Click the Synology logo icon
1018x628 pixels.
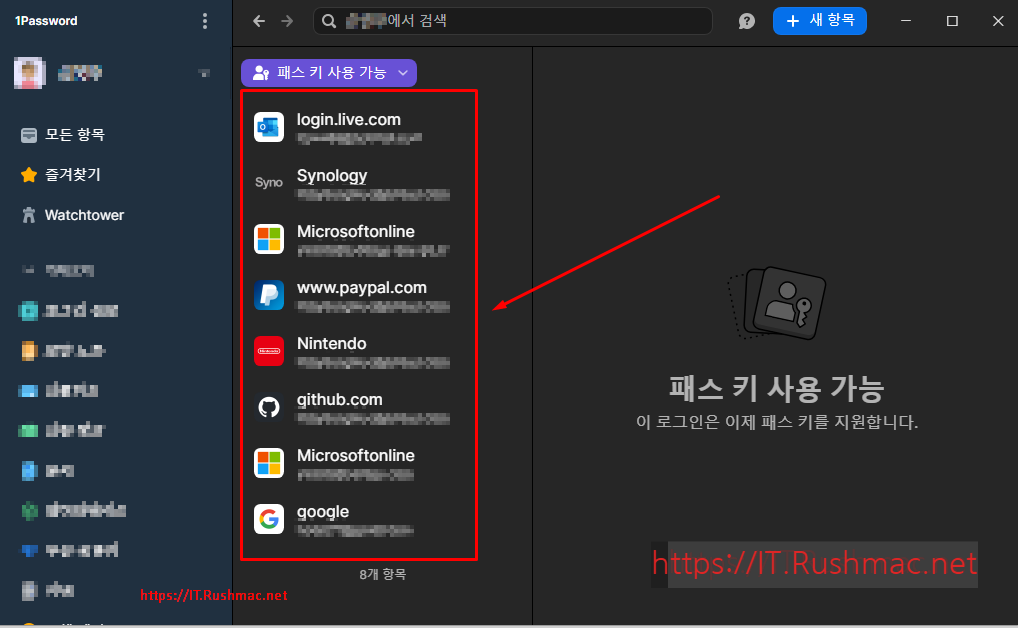click(268, 183)
